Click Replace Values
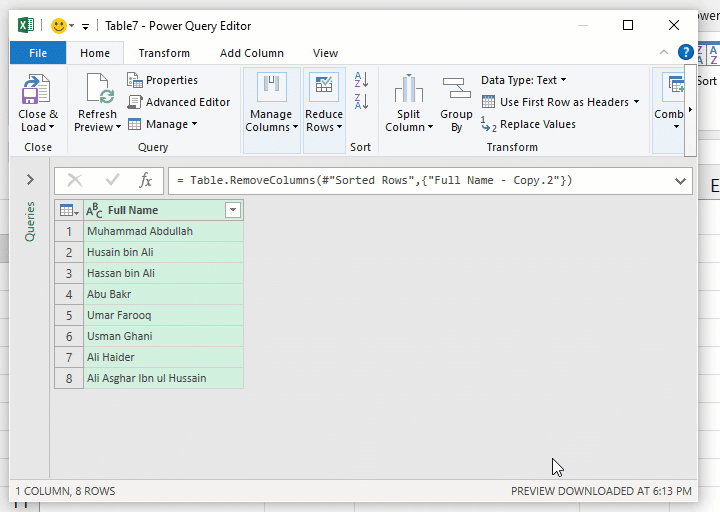This screenshot has width=720, height=512. coord(529,124)
